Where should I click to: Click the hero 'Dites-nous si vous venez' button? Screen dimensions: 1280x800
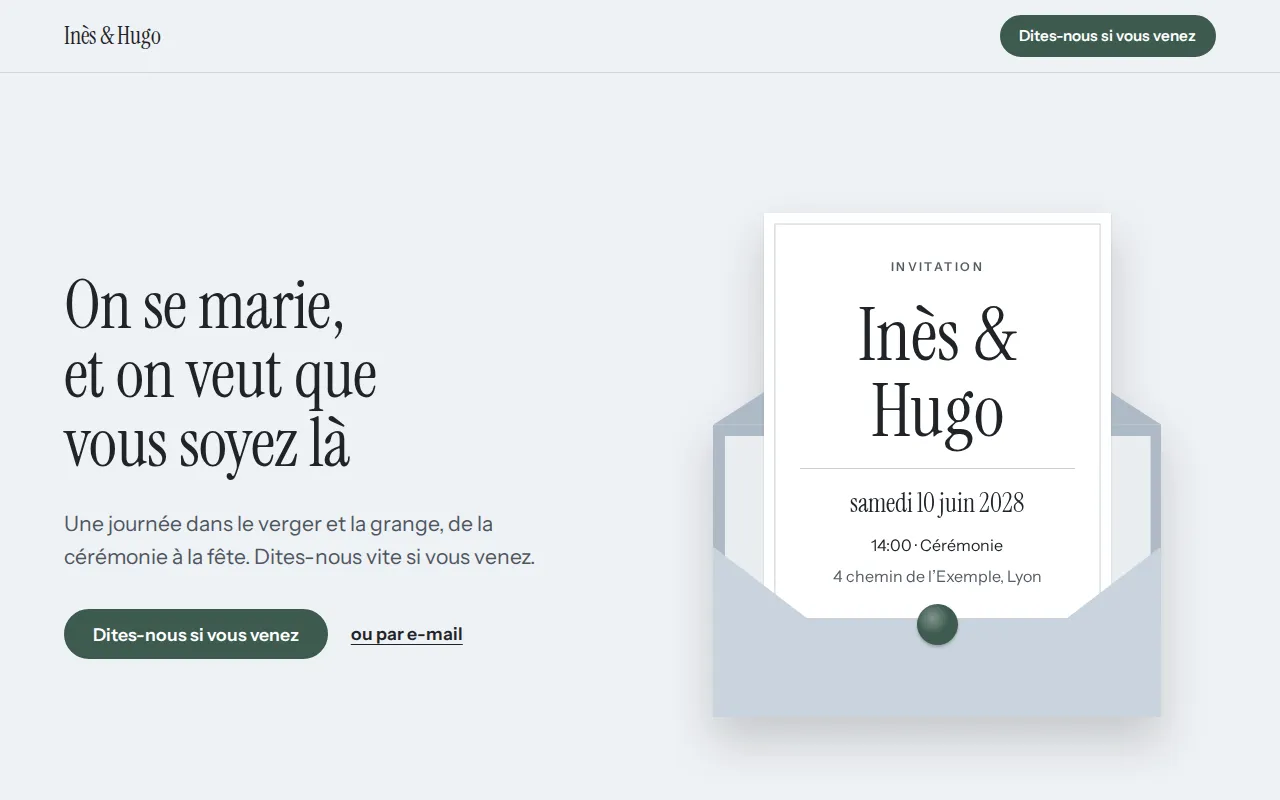click(196, 634)
